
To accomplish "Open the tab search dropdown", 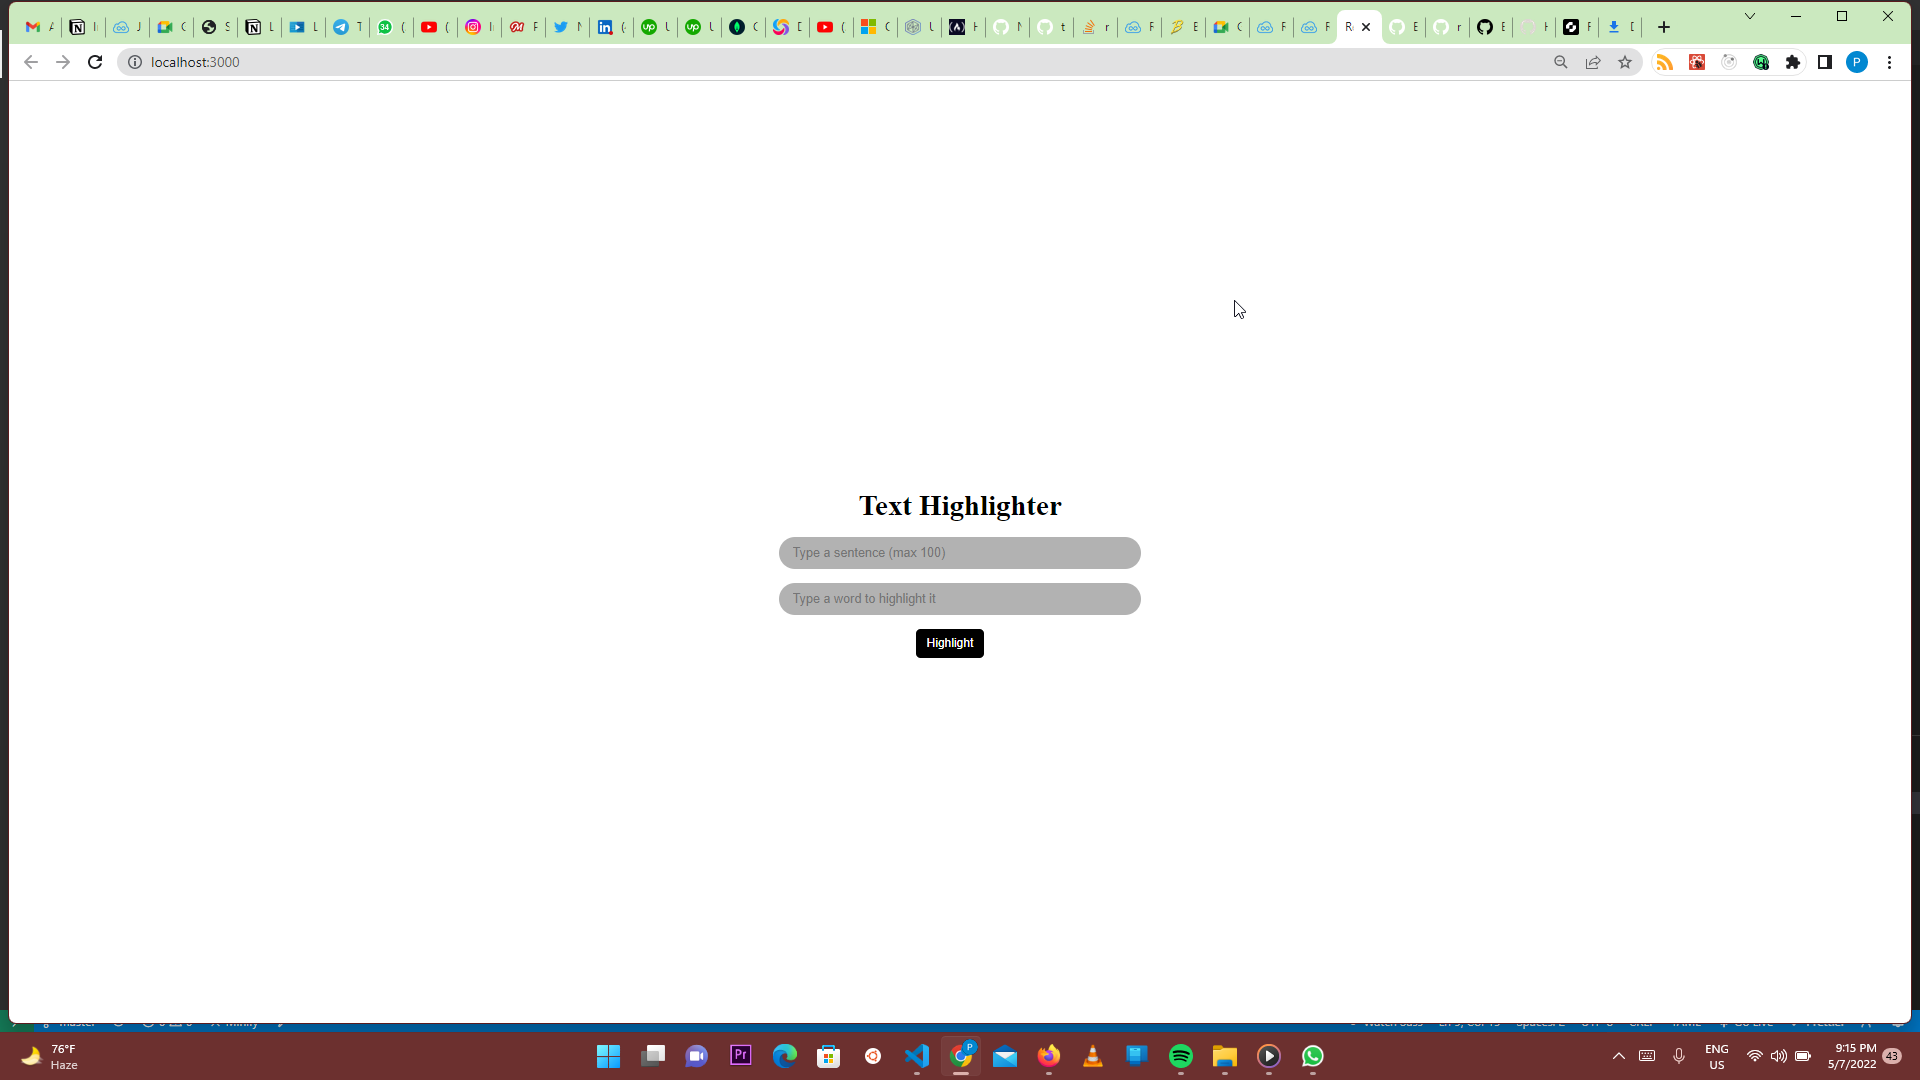I will (1750, 16).
